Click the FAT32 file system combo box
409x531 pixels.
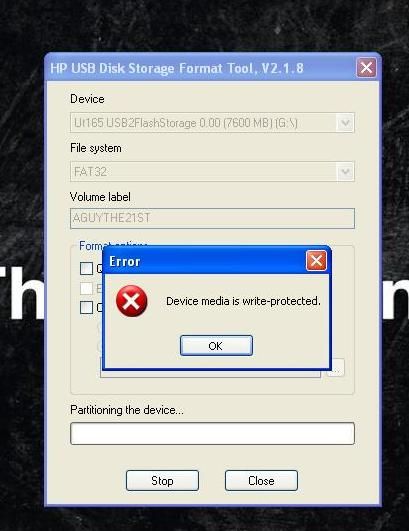tap(212, 172)
